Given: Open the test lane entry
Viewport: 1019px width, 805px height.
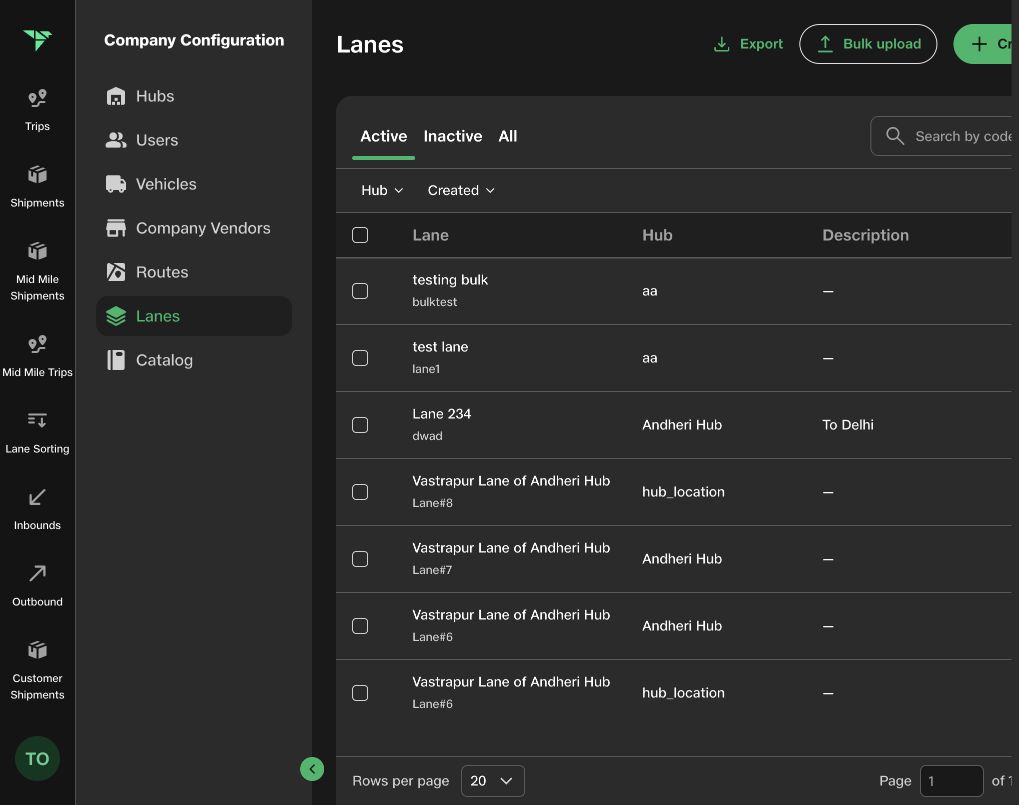Looking at the screenshot, I should 440,347.
